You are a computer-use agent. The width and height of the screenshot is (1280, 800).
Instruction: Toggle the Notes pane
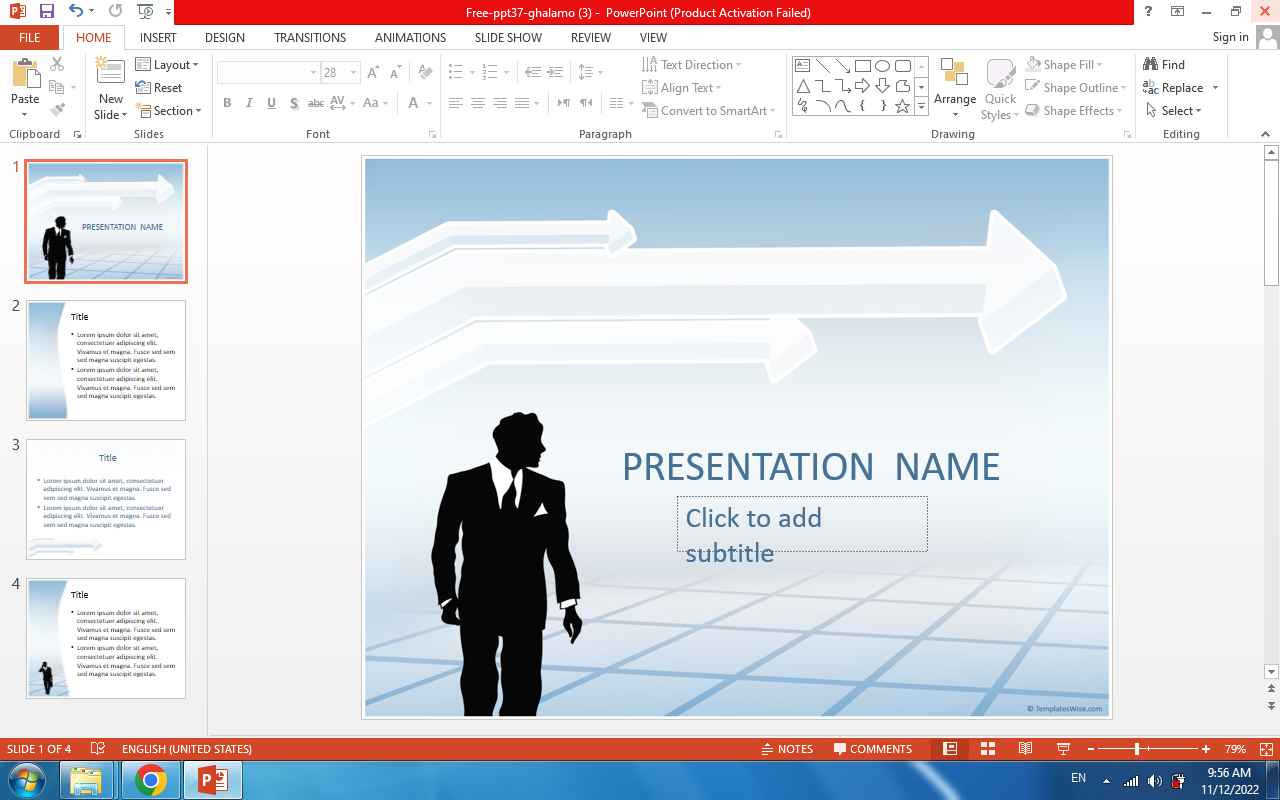(x=787, y=749)
